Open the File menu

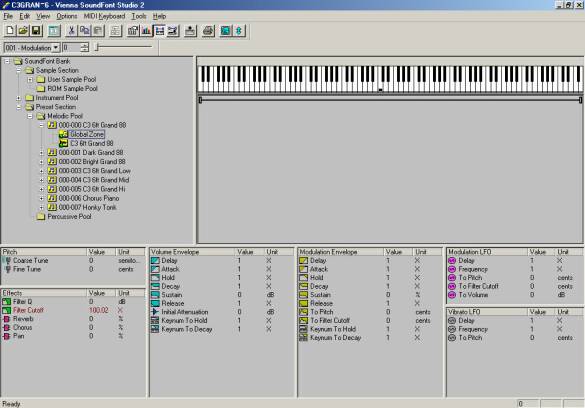pyautogui.click(x=8, y=16)
